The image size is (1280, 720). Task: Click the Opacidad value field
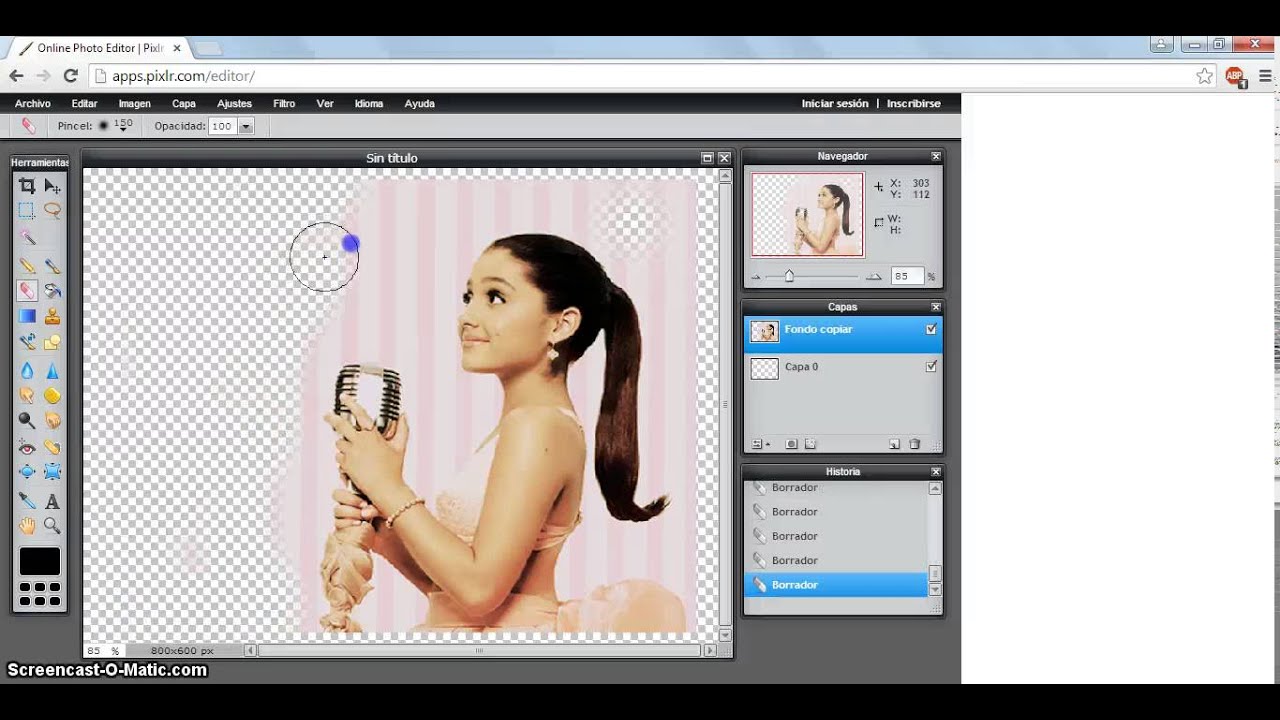pyautogui.click(x=222, y=126)
